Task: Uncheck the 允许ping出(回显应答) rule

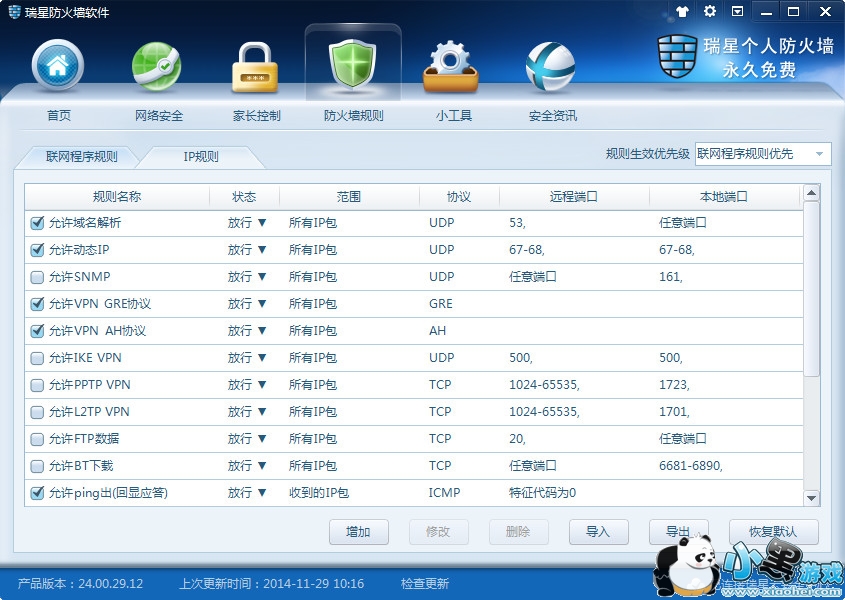Action: [37, 493]
